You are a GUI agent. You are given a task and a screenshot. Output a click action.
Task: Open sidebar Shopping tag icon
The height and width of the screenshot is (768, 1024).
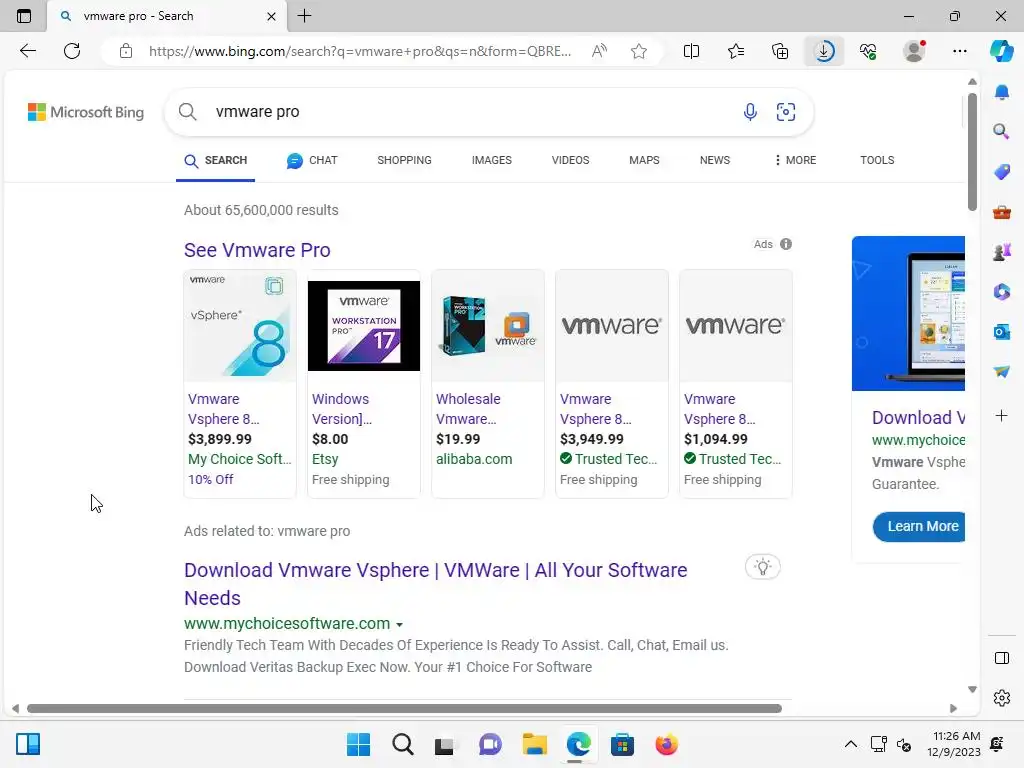point(1002,172)
